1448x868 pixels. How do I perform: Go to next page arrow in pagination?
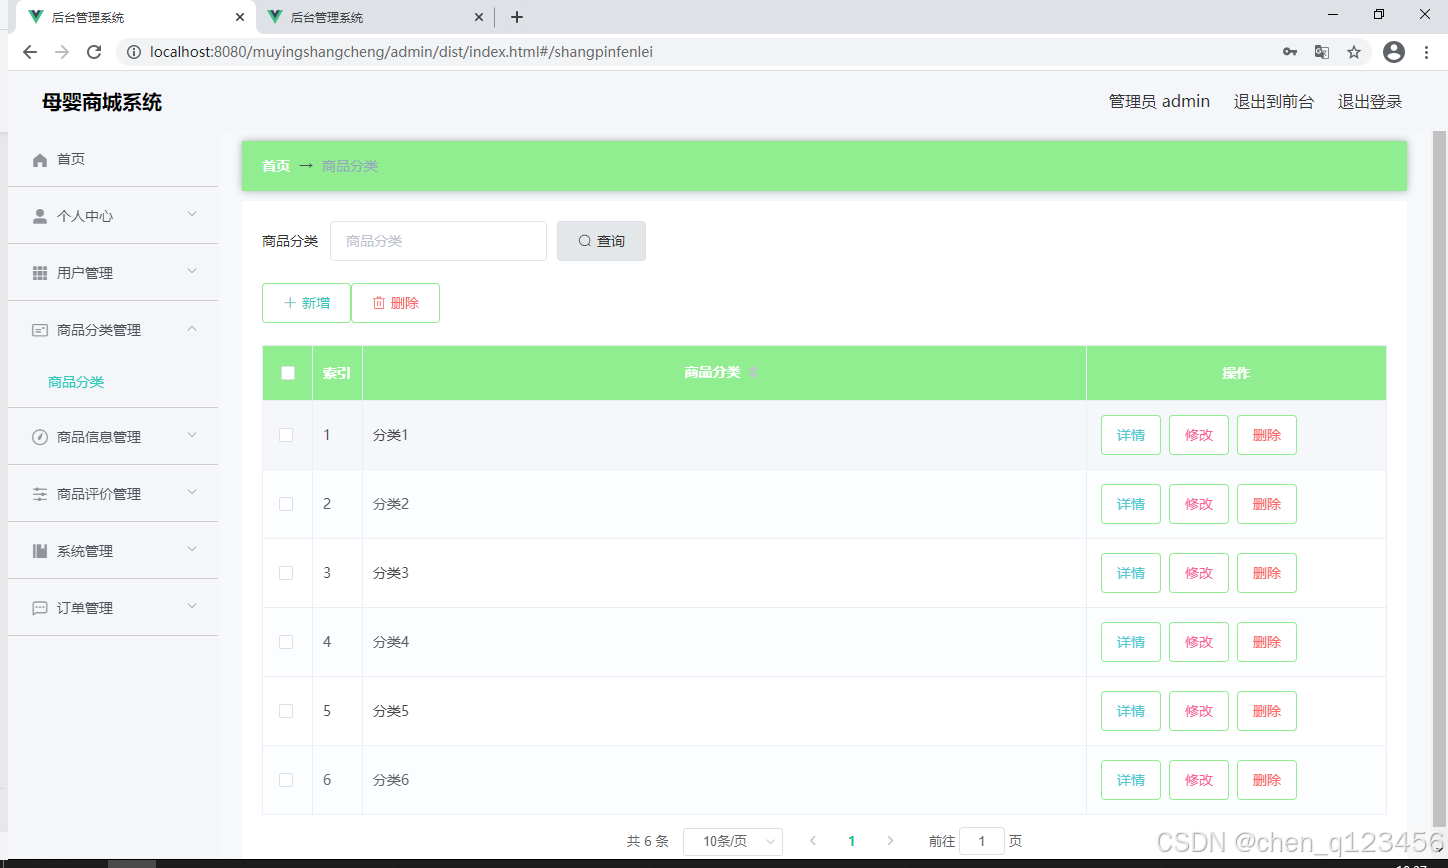(890, 841)
